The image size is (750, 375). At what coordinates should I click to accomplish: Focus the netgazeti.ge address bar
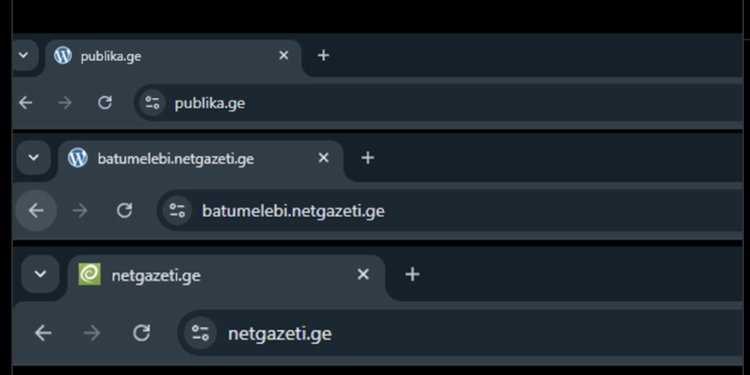coord(459,332)
